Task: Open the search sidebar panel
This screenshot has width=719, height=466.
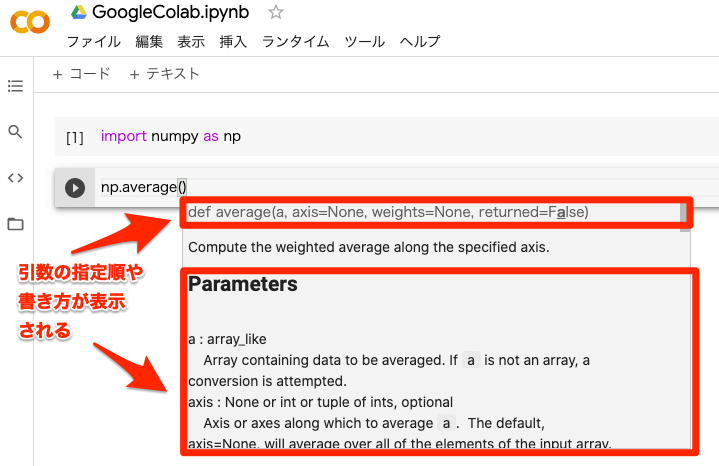Action: point(15,132)
